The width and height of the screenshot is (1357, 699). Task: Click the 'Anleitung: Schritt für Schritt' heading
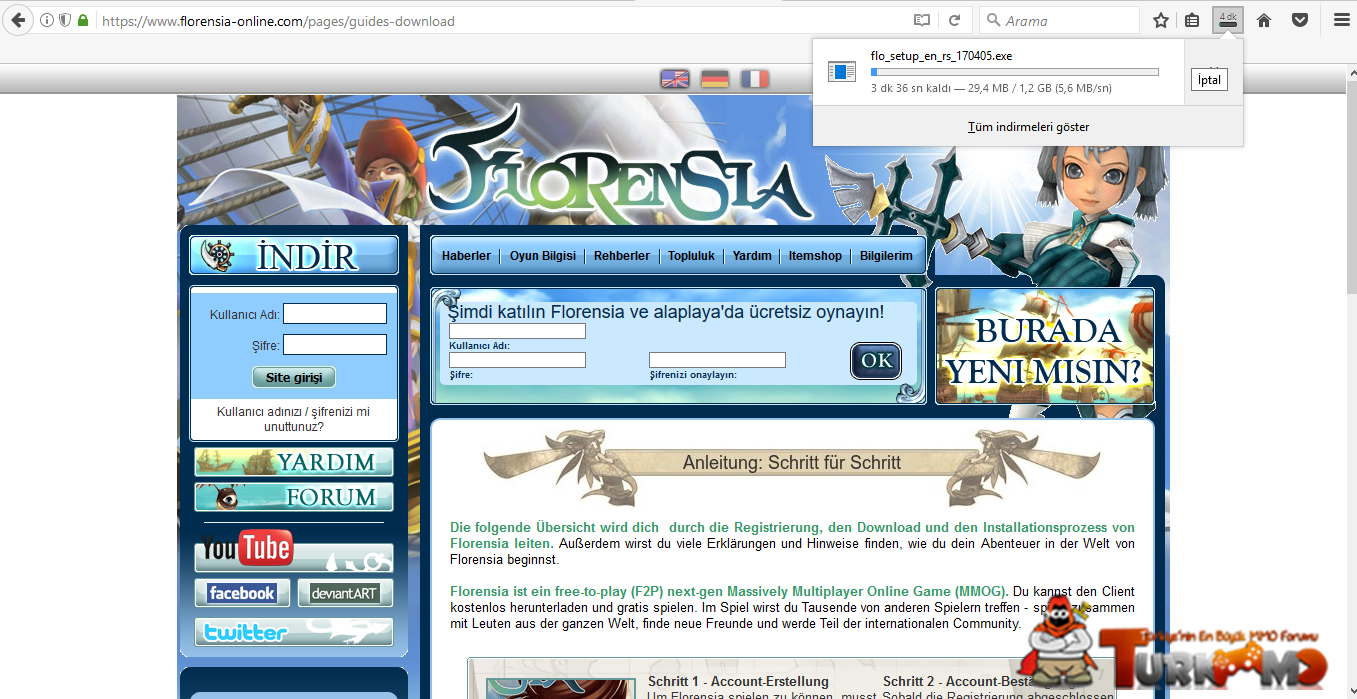point(792,463)
